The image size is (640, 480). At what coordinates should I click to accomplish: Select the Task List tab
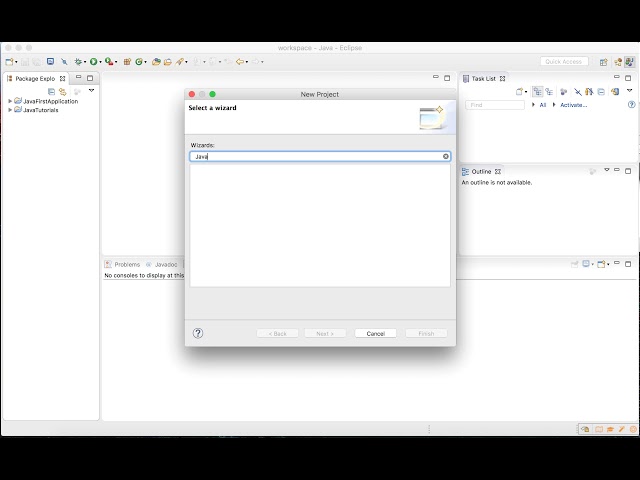[x=484, y=78]
